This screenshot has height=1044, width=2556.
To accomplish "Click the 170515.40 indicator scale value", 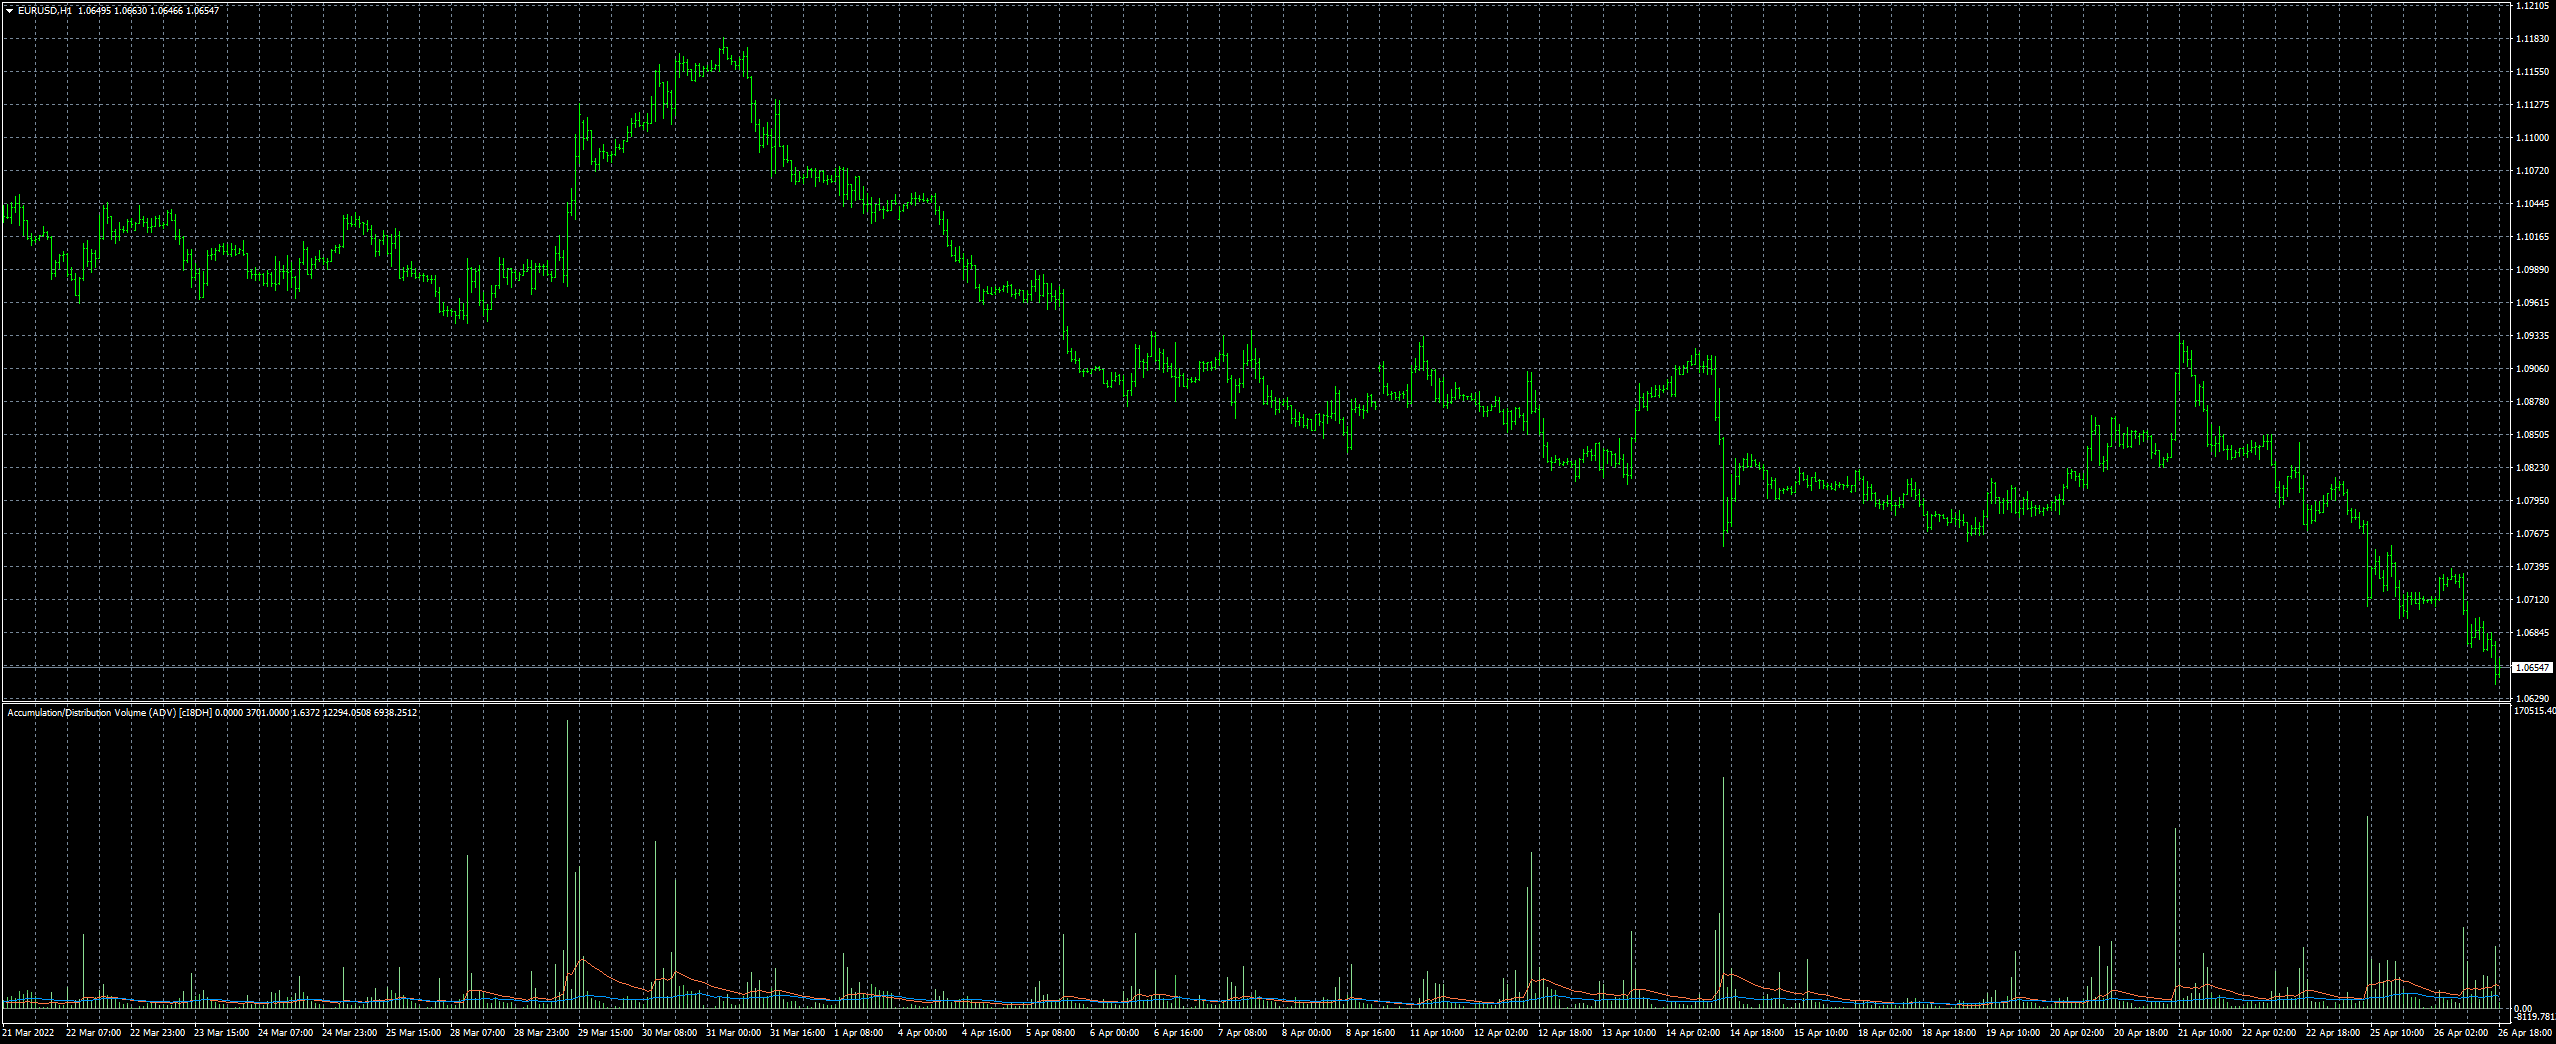I will point(2534,711).
